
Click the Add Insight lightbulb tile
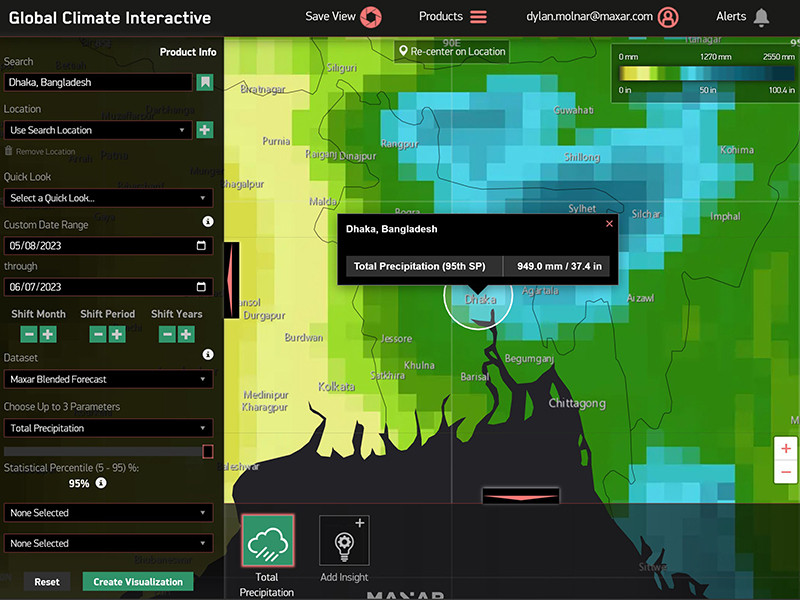(x=344, y=541)
